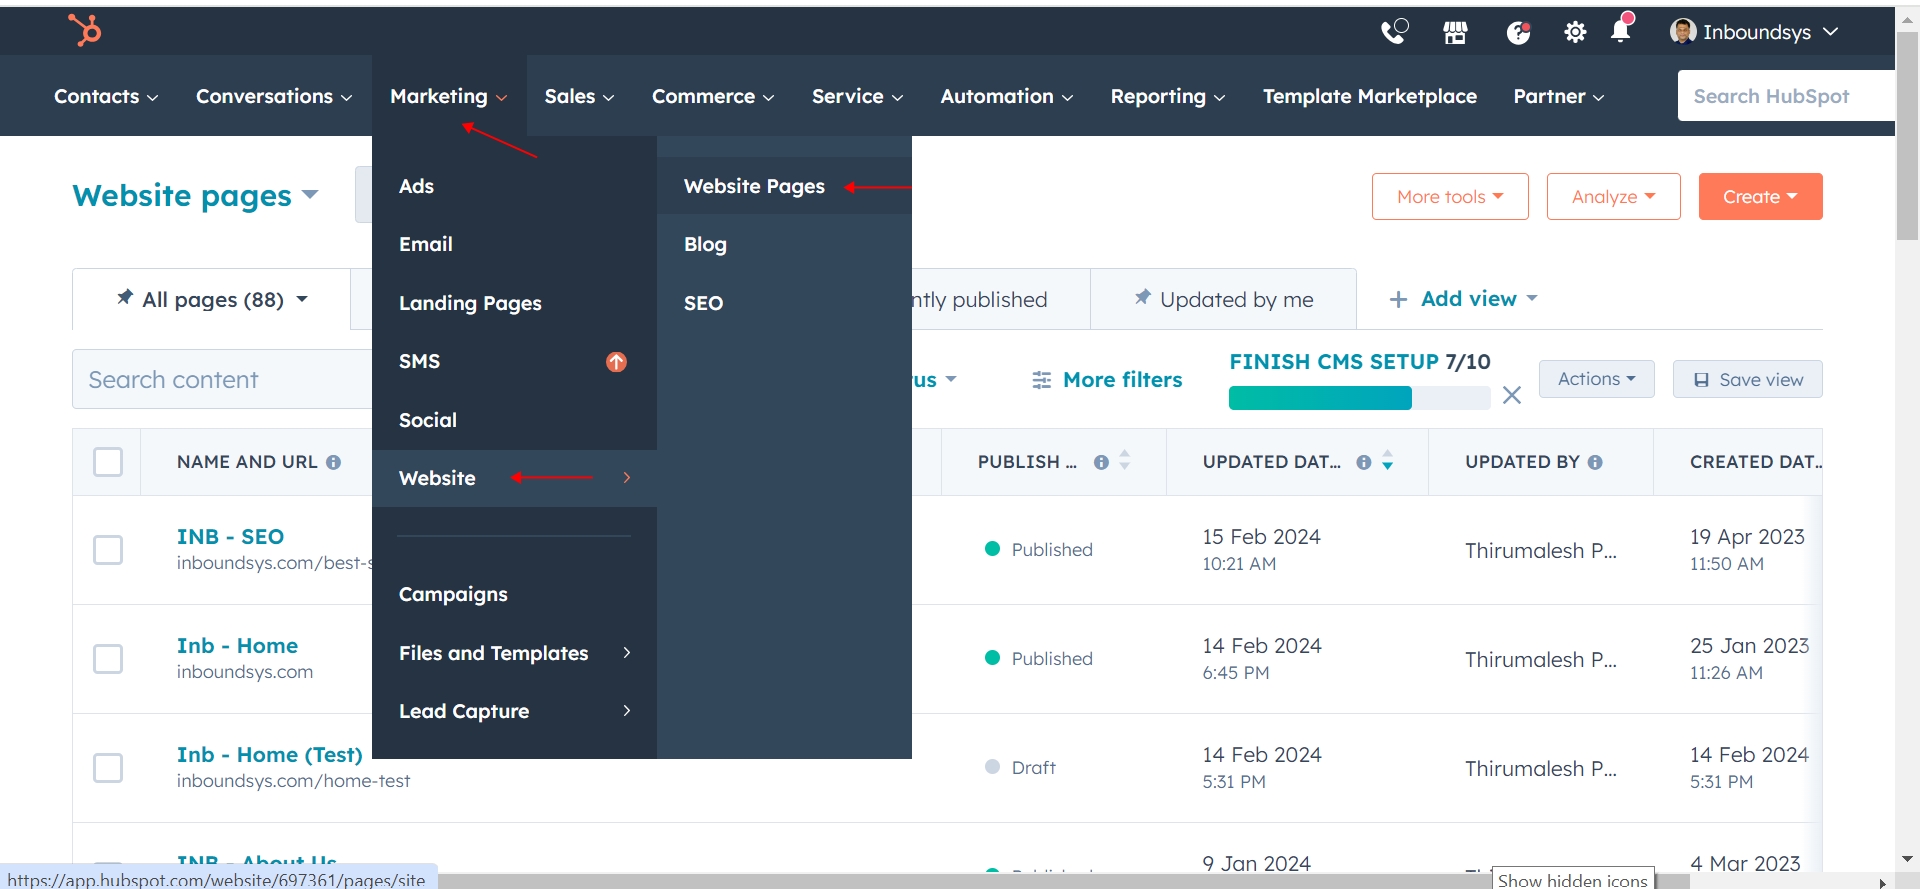The image size is (1920, 889).
Task: Sort by the UPDATED DATE column arrows
Action: tap(1387, 460)
